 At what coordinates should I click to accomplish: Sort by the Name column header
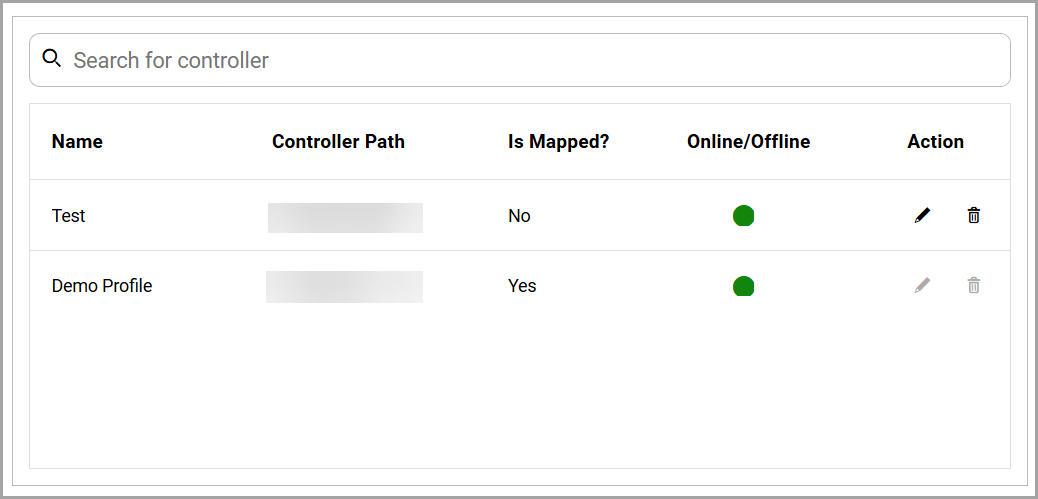click(77, 142)
